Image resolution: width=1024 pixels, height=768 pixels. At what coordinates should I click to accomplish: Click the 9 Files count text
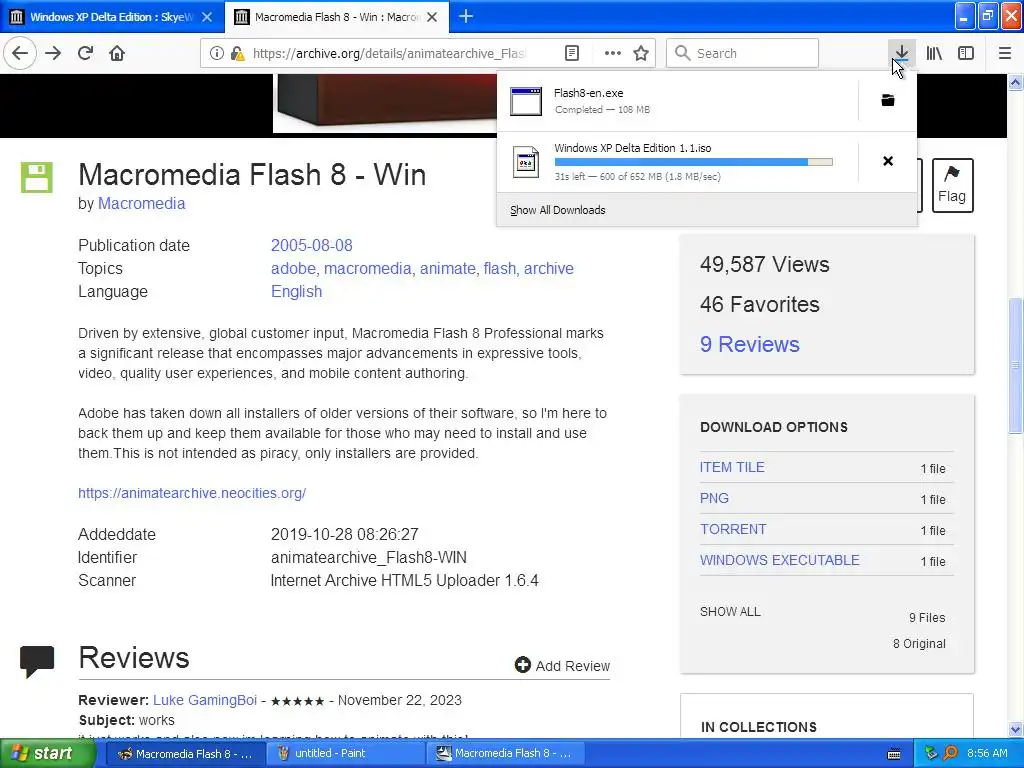(927, 618)
